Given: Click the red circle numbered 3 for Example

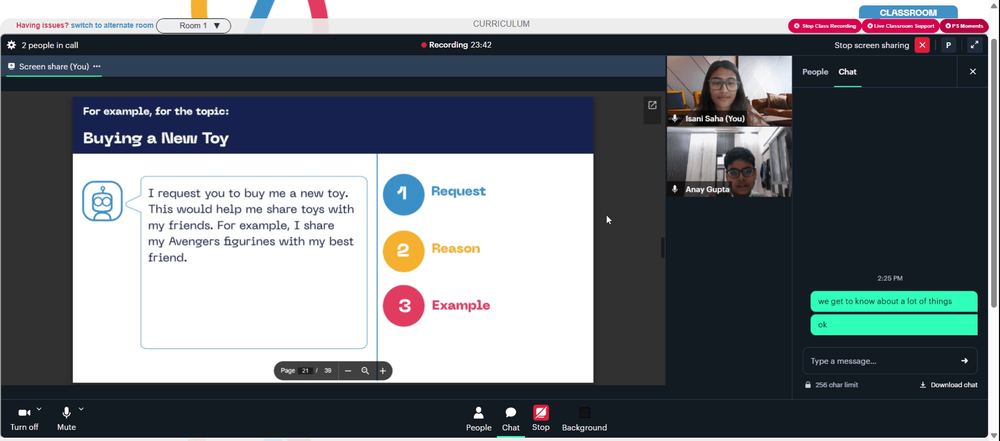Looking at the screenshot, I should coord(403,306).
